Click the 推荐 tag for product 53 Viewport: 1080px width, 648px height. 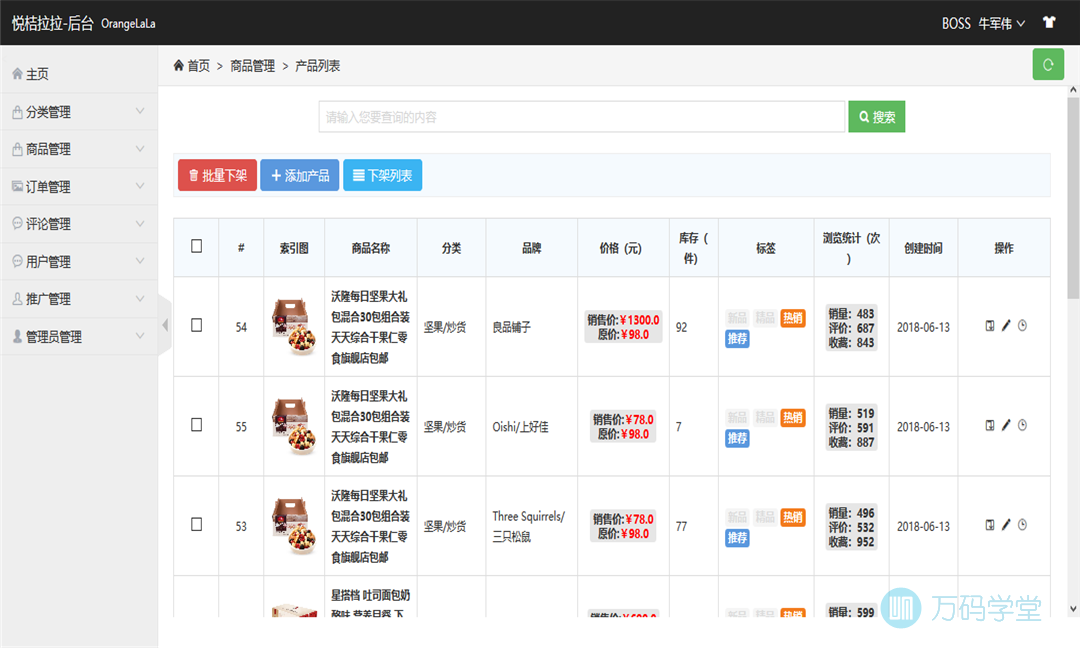tap(737, 538)
